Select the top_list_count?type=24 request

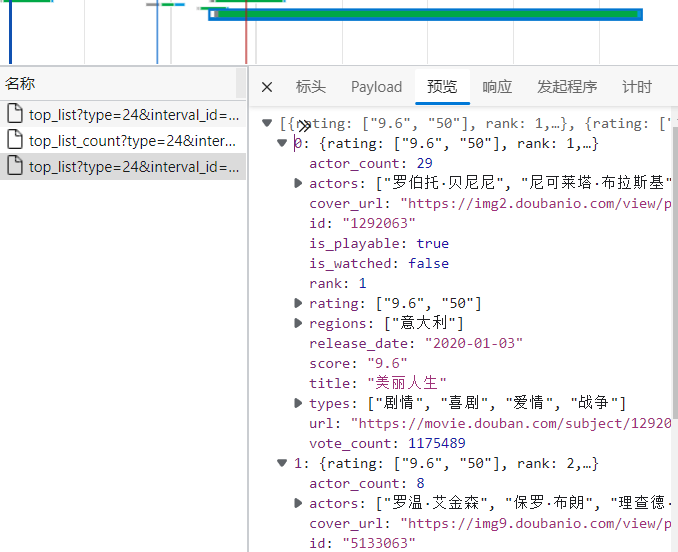click(123, 140)
